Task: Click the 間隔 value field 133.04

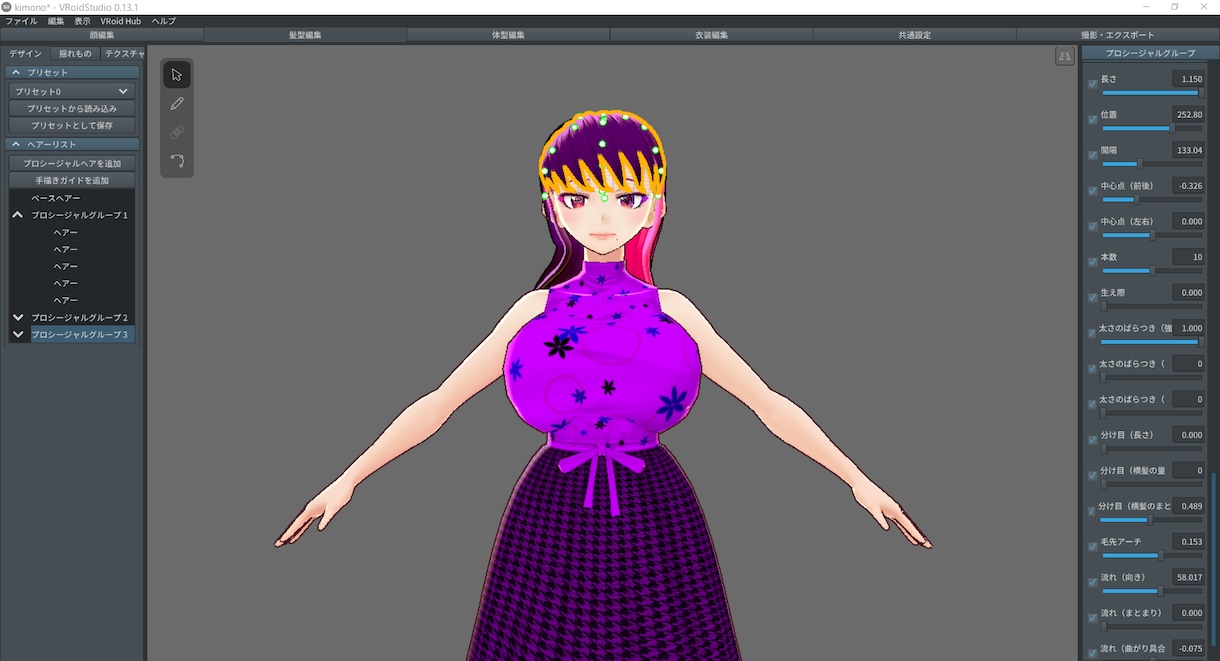Action: coord(1188,150)
